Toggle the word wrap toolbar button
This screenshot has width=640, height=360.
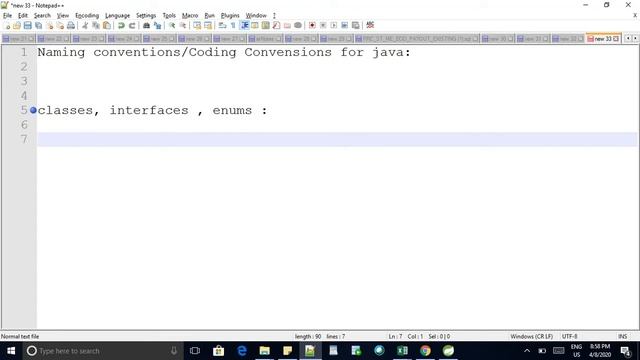click(x=222, y=25)
